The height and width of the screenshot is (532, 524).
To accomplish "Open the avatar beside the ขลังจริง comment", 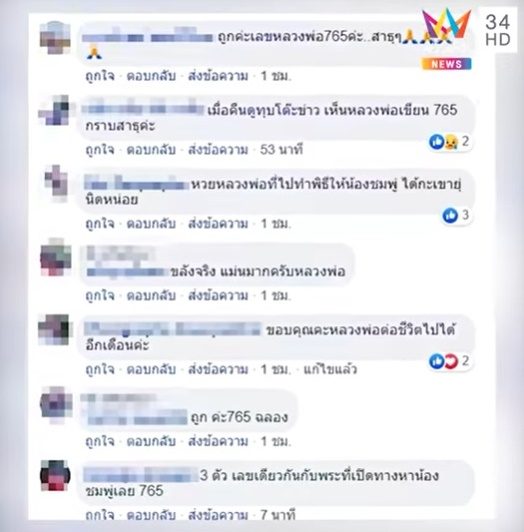I will coord(56,258).
